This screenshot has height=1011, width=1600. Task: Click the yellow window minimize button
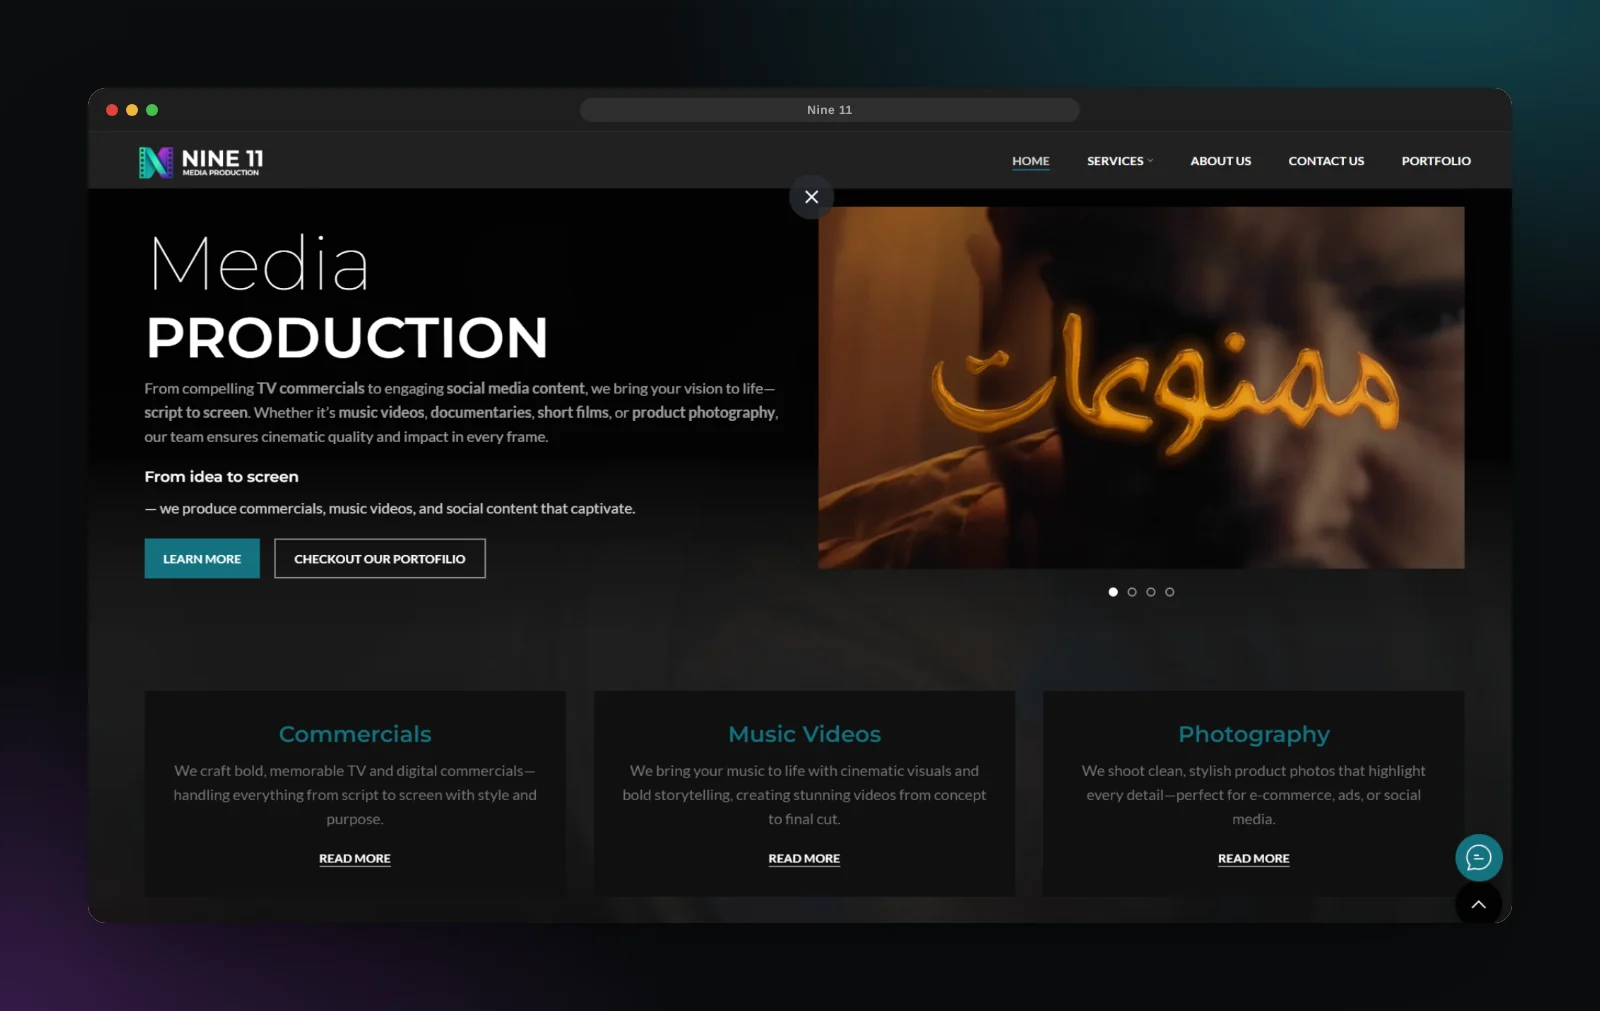[x=132, y=110]
